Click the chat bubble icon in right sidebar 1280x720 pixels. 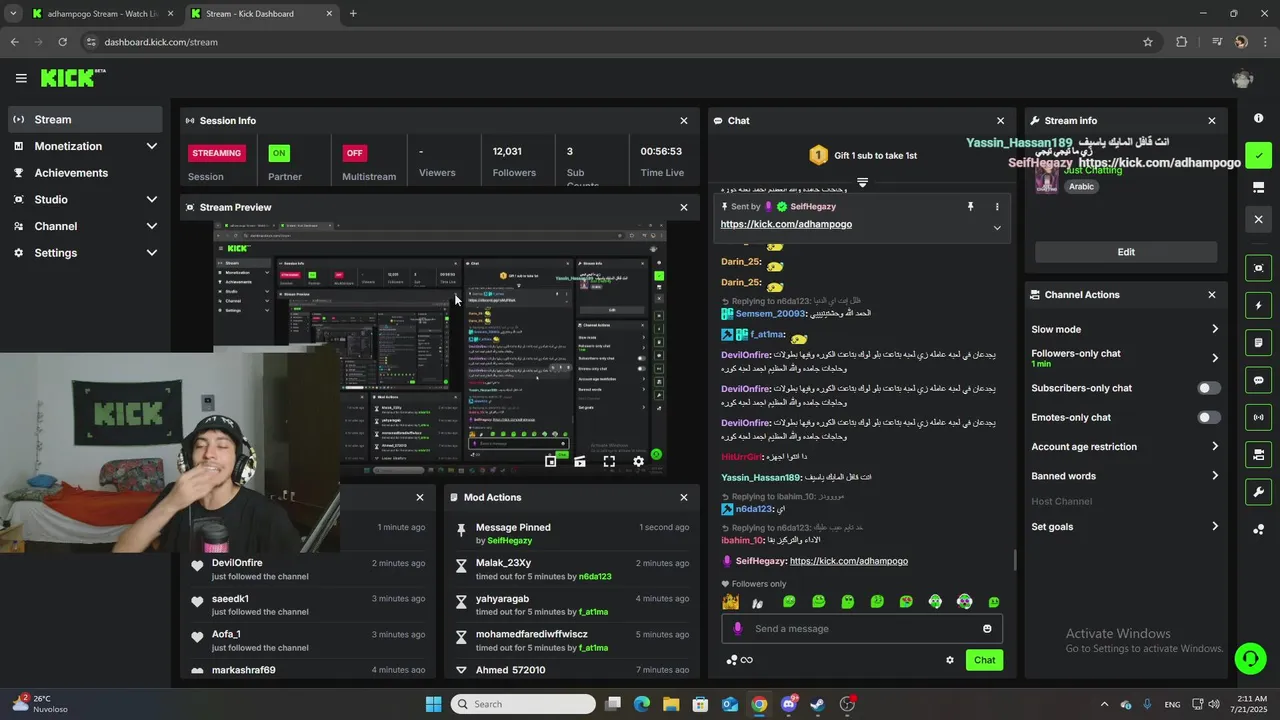1259,380
